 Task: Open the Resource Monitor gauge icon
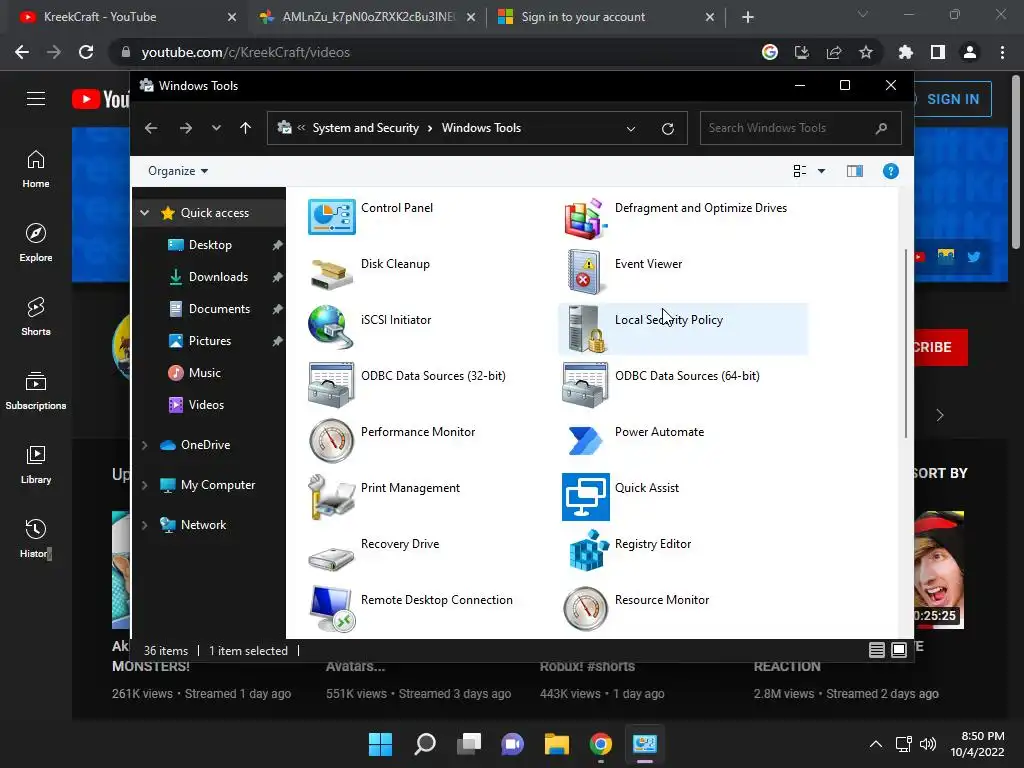tap(585, 609)
